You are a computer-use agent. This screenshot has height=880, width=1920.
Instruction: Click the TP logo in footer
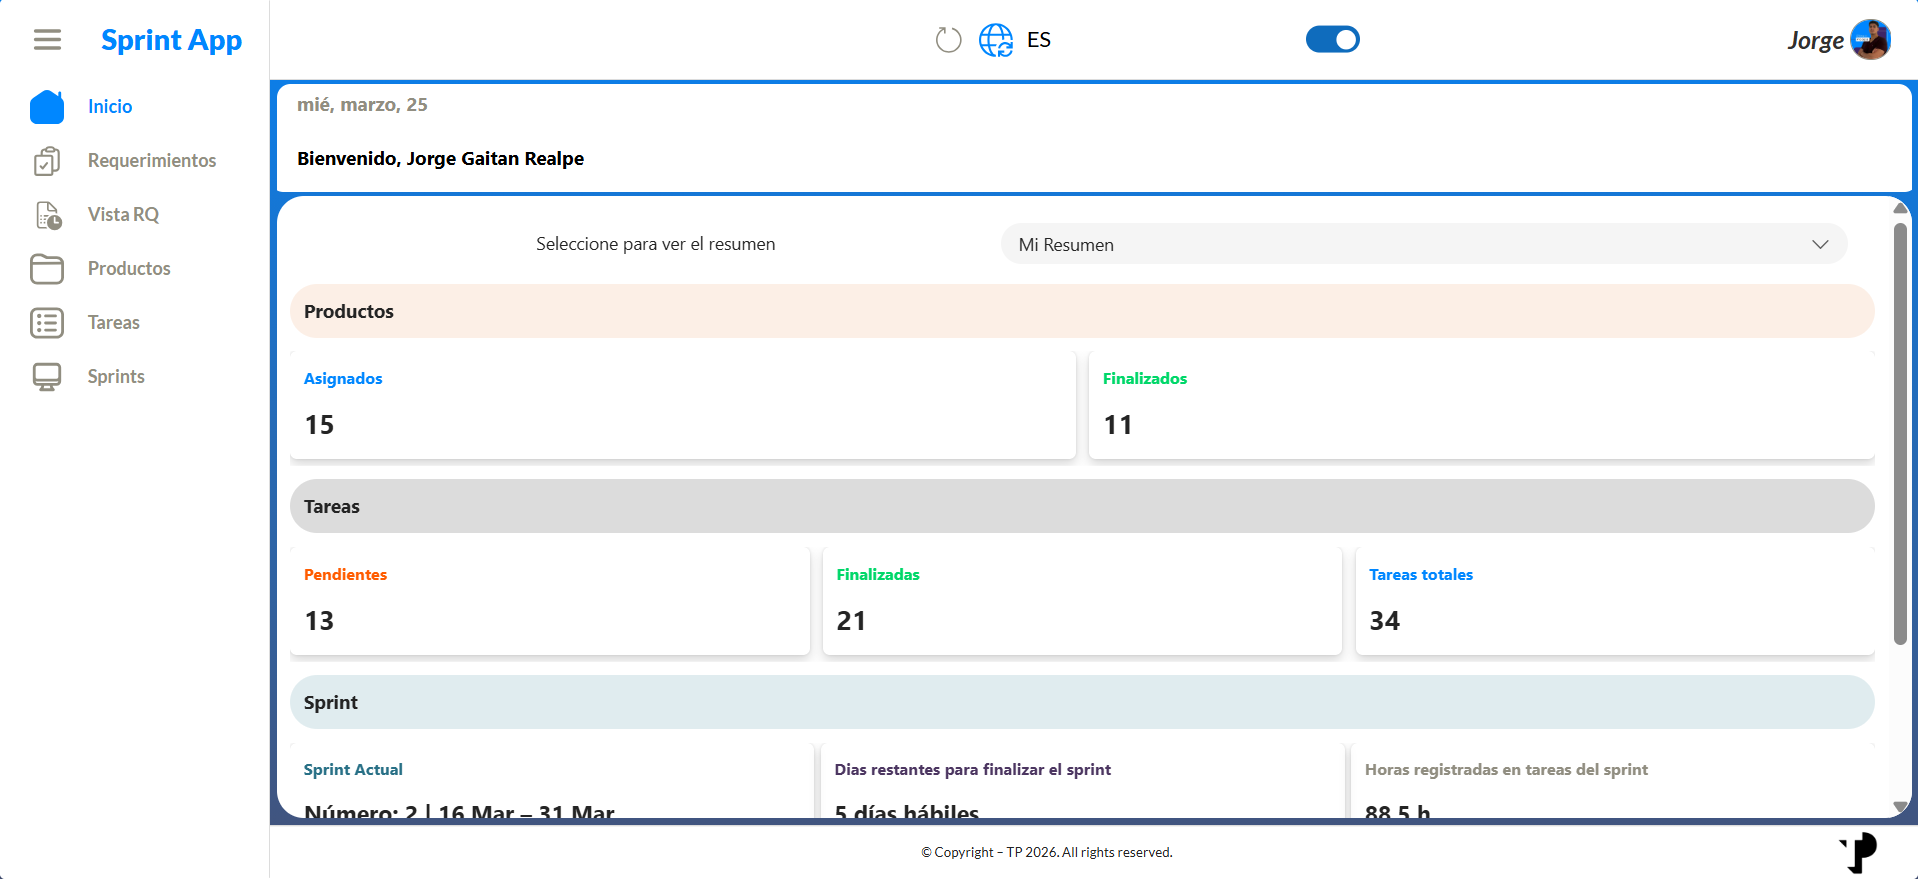(x=1859, y=853)
